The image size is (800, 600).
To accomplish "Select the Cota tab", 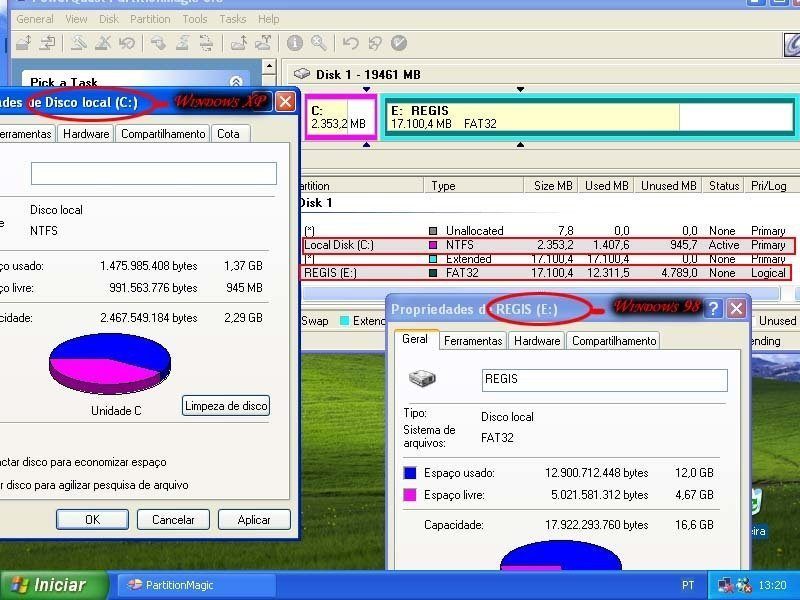I will pos(229,134).
